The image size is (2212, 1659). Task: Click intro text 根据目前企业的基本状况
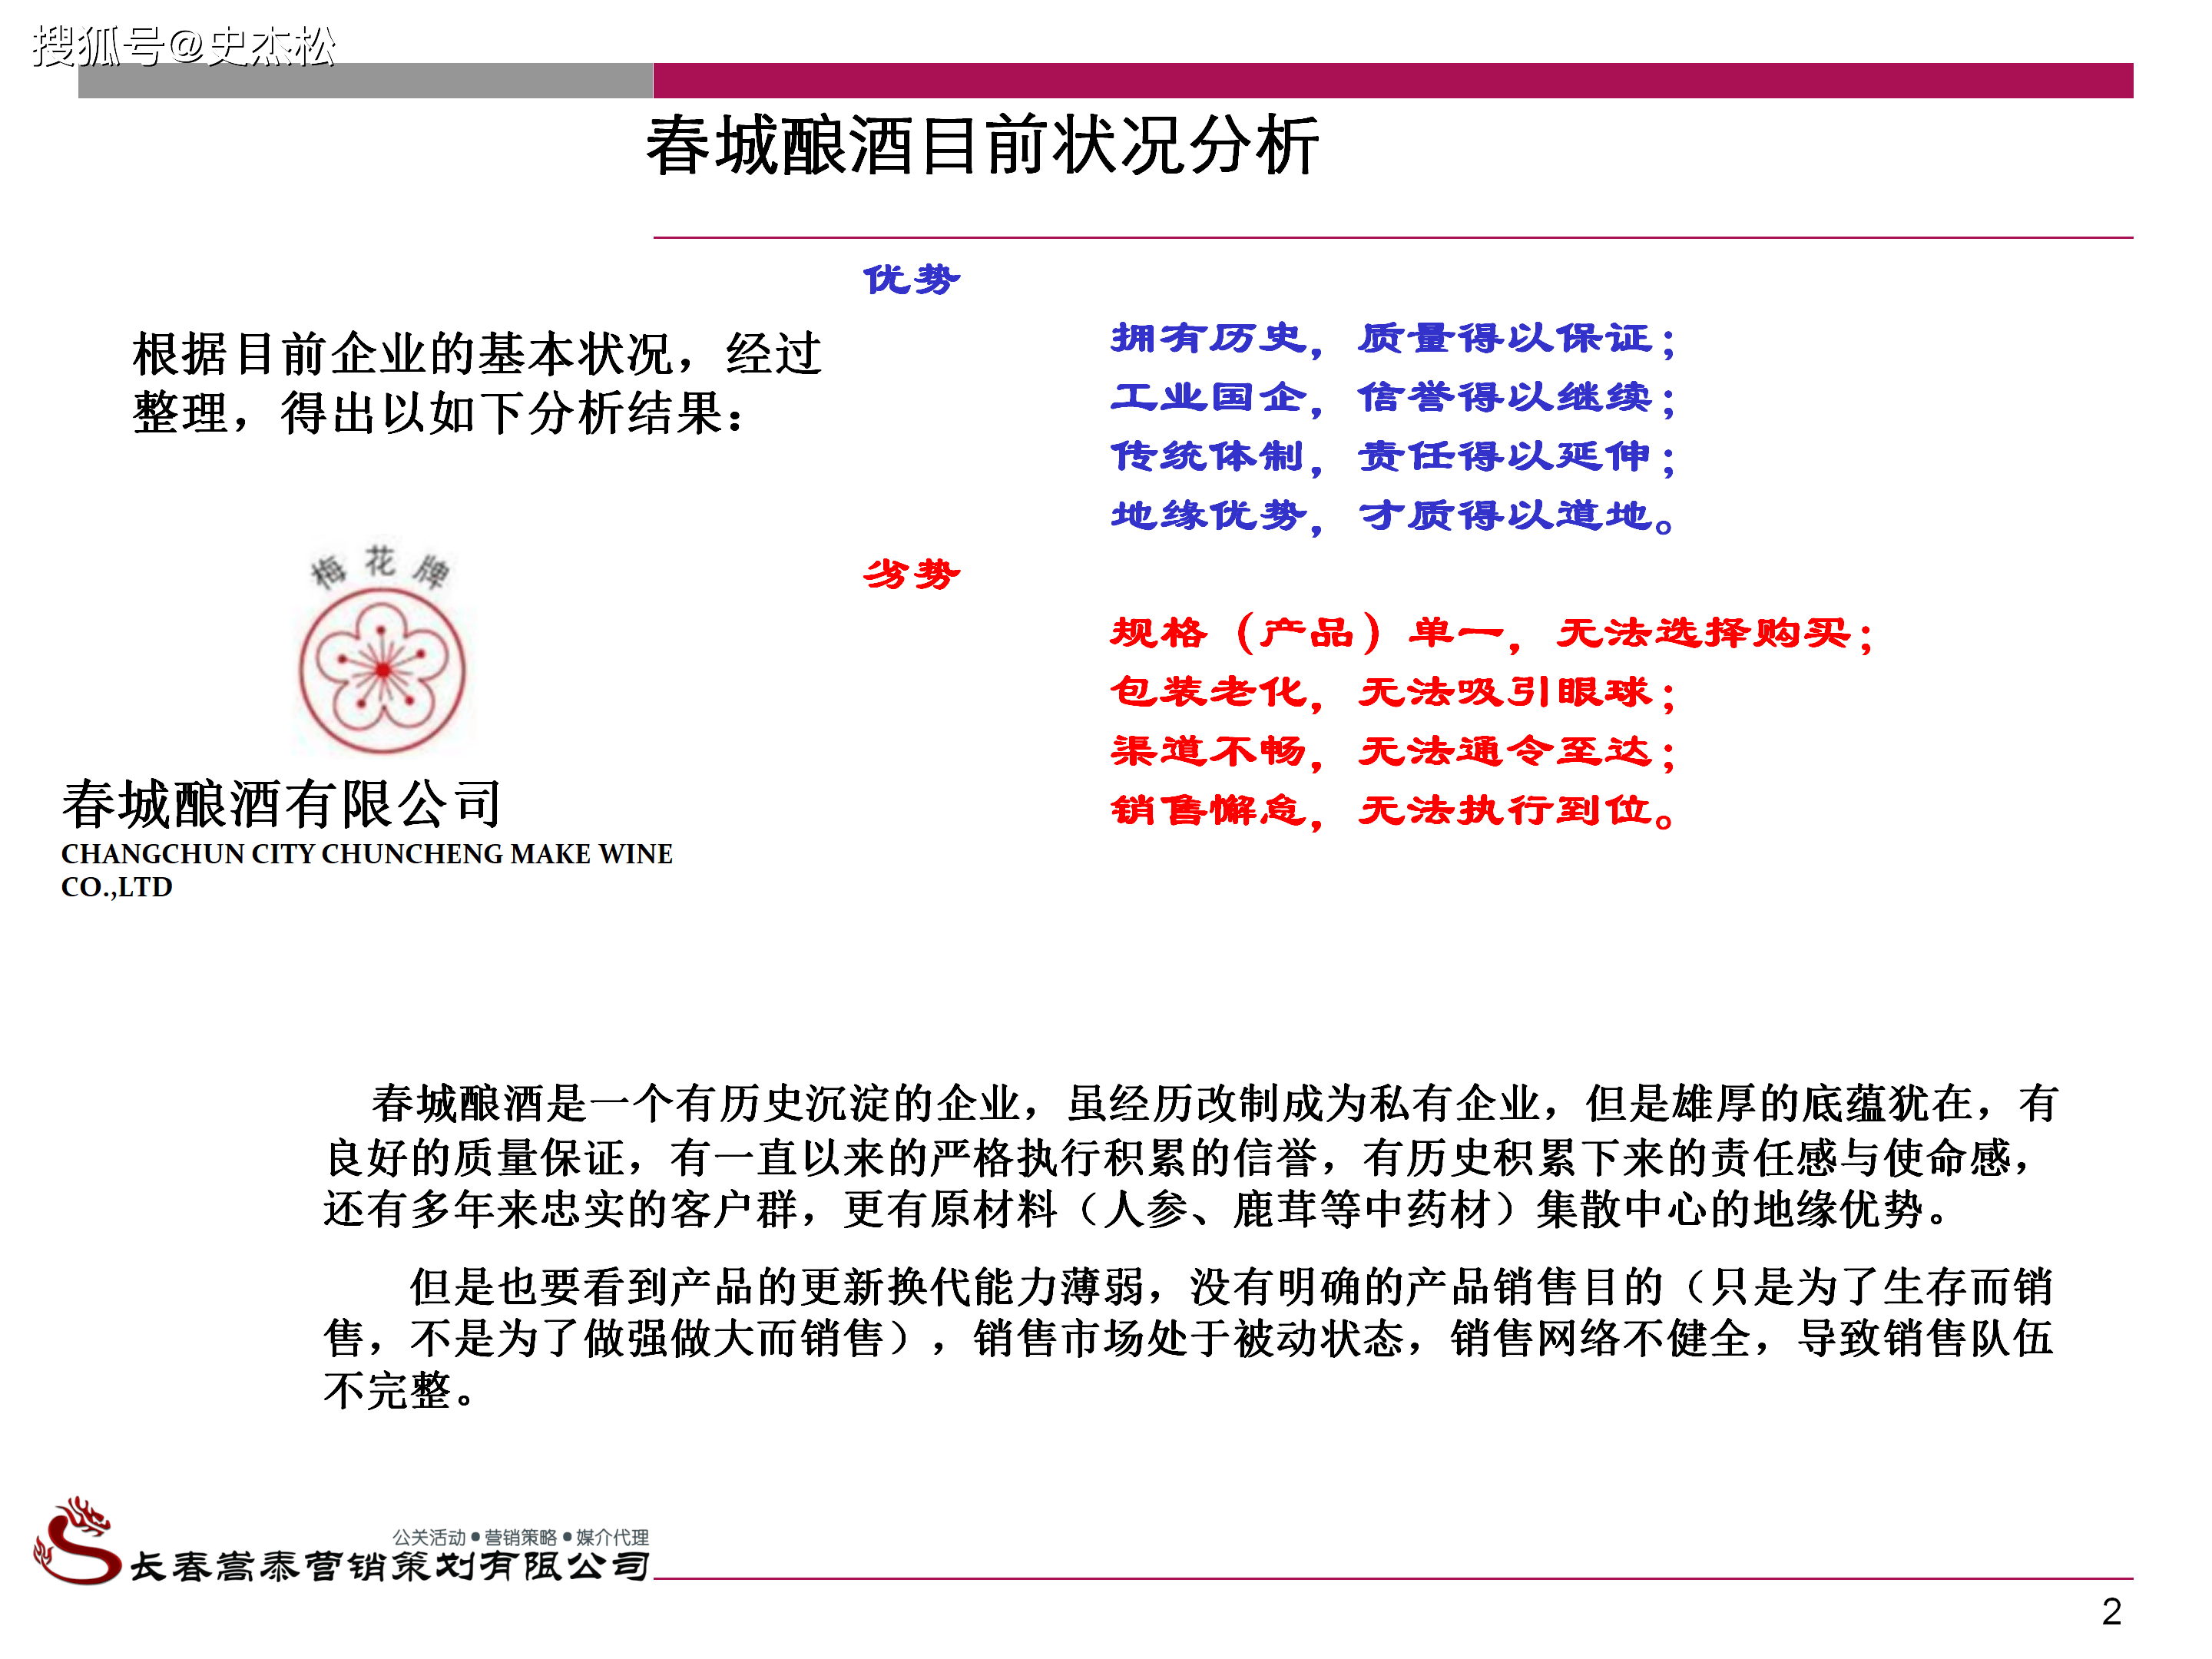[405, 354]
